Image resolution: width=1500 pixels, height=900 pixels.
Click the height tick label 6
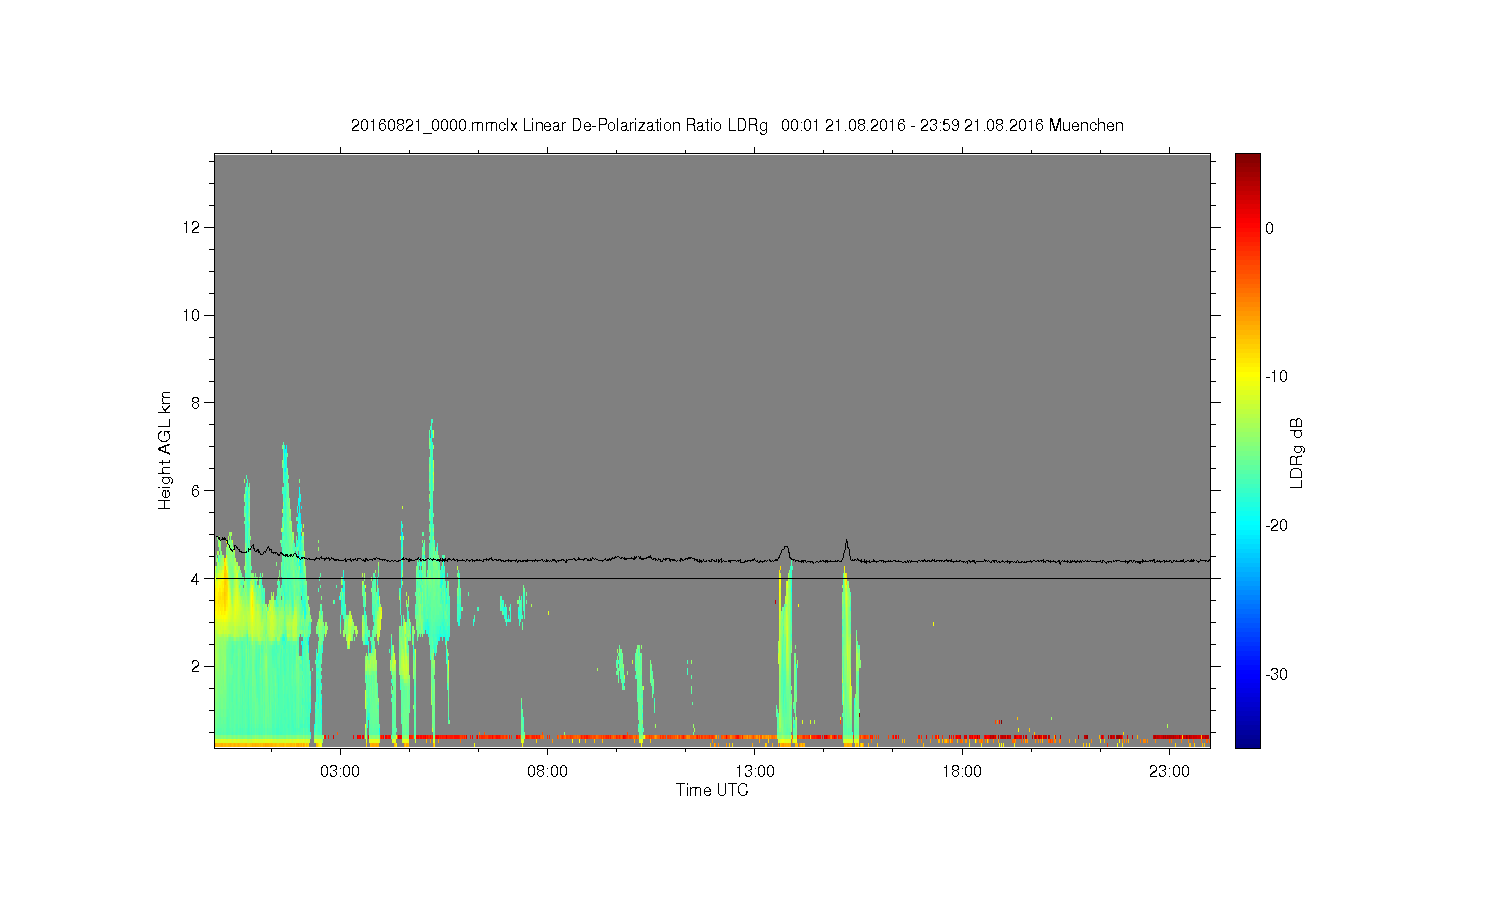(x=197, y=491)
